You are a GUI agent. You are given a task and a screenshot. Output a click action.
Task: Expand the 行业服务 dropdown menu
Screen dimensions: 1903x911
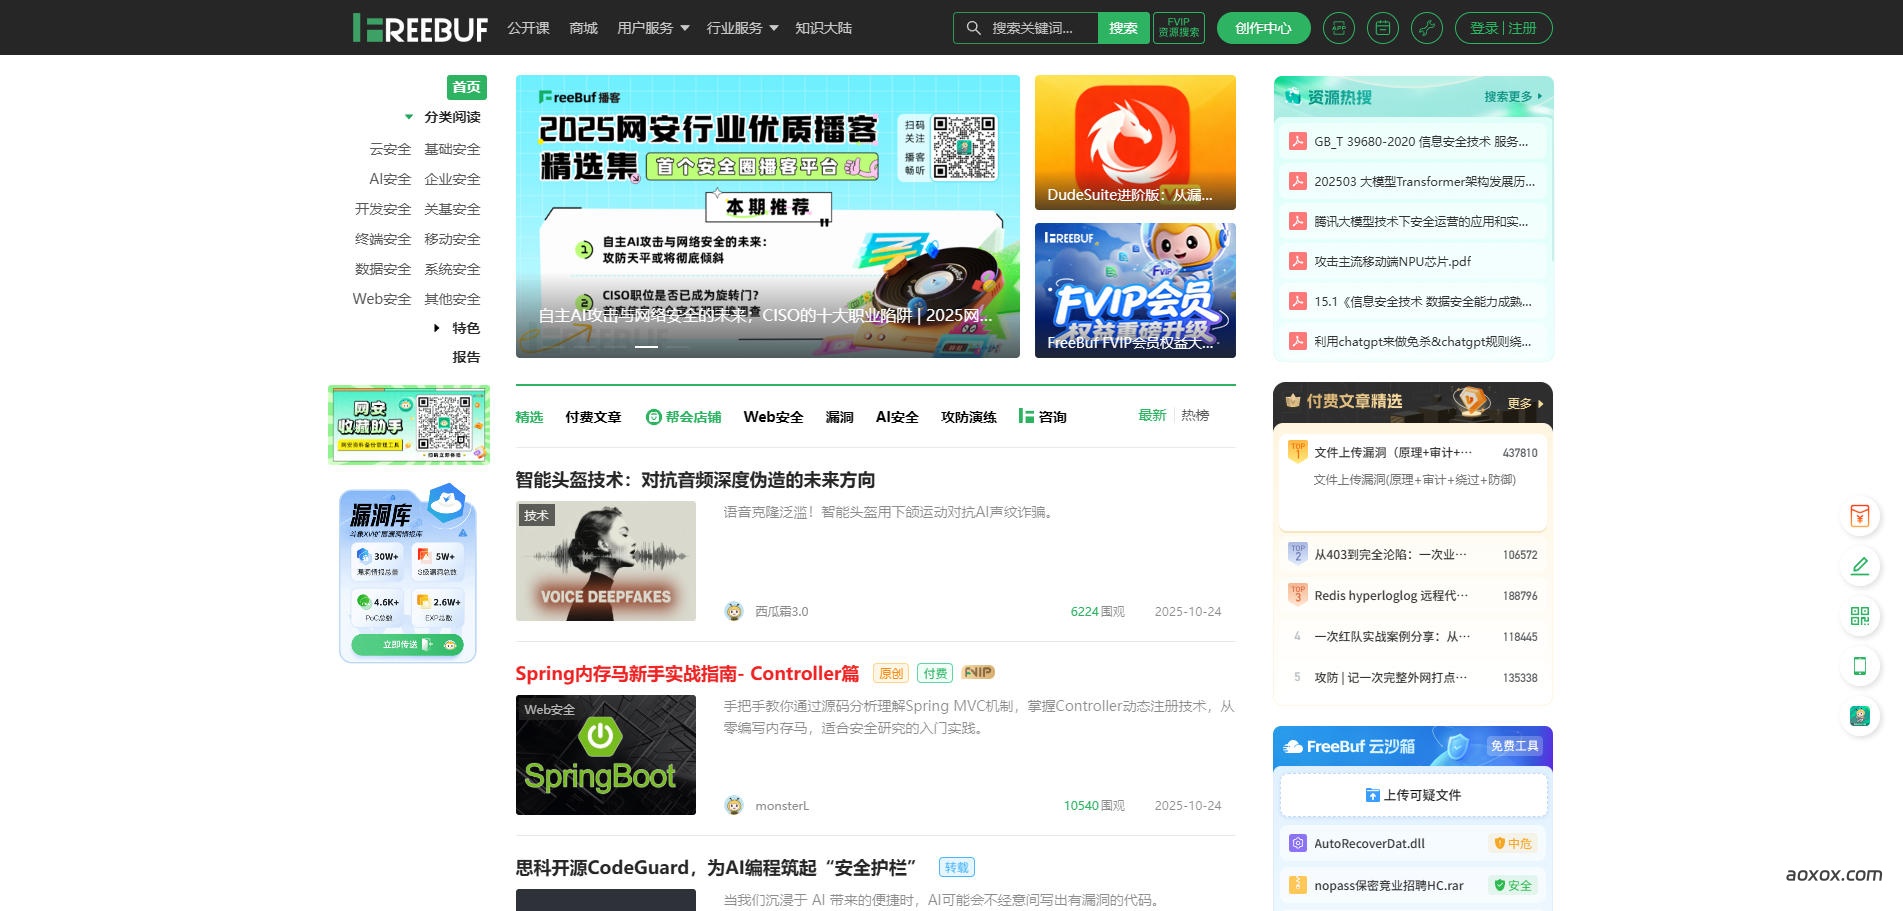[742, 28]
